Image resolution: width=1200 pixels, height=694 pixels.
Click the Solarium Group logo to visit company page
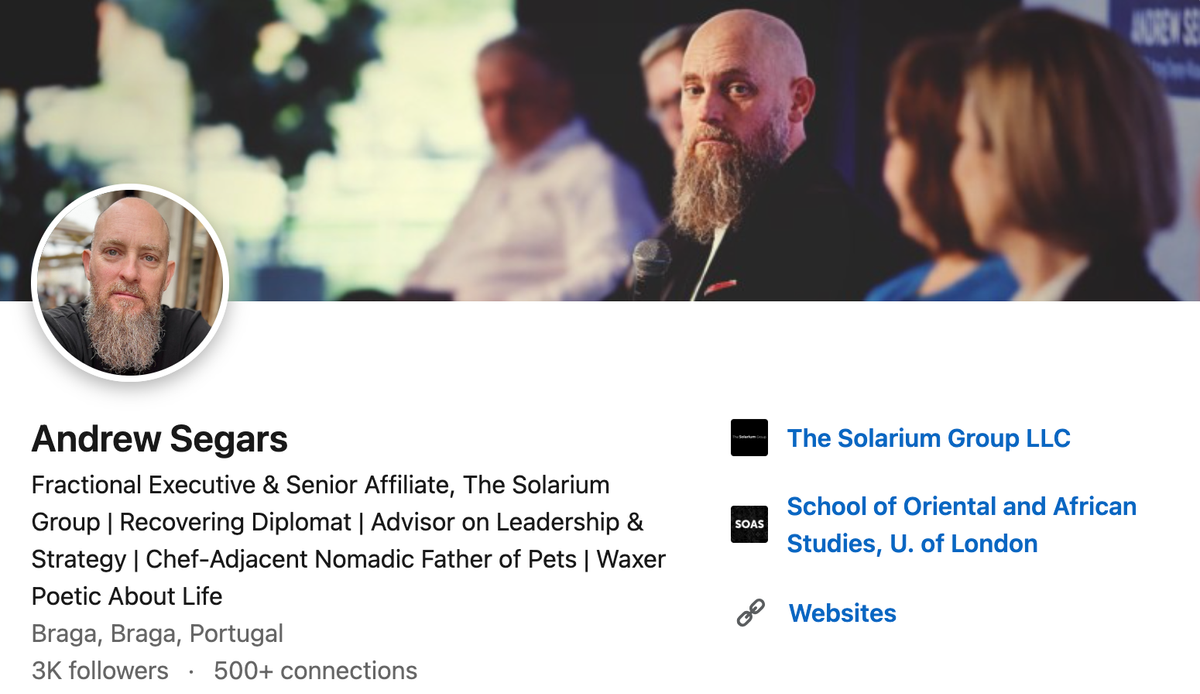click(x=749, y=438)
